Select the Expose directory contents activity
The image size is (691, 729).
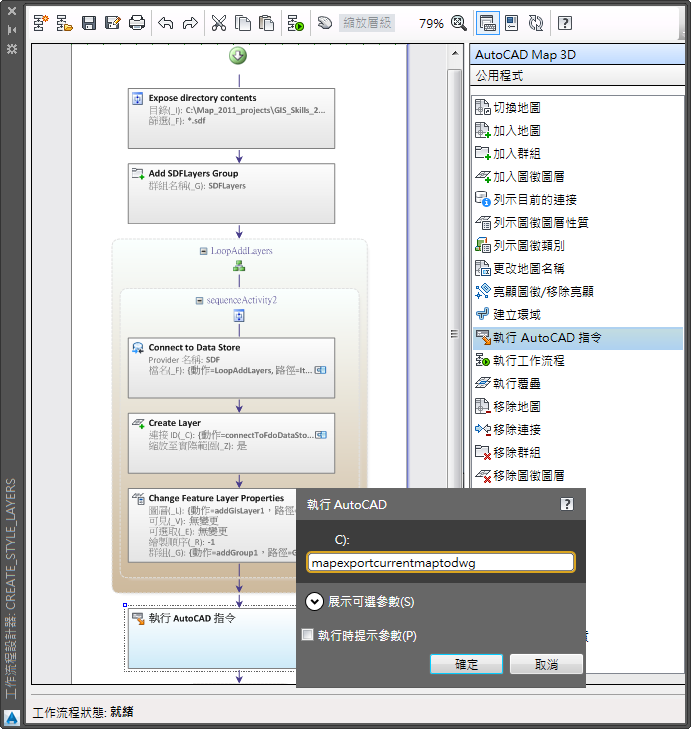click(x=231, y=119)
